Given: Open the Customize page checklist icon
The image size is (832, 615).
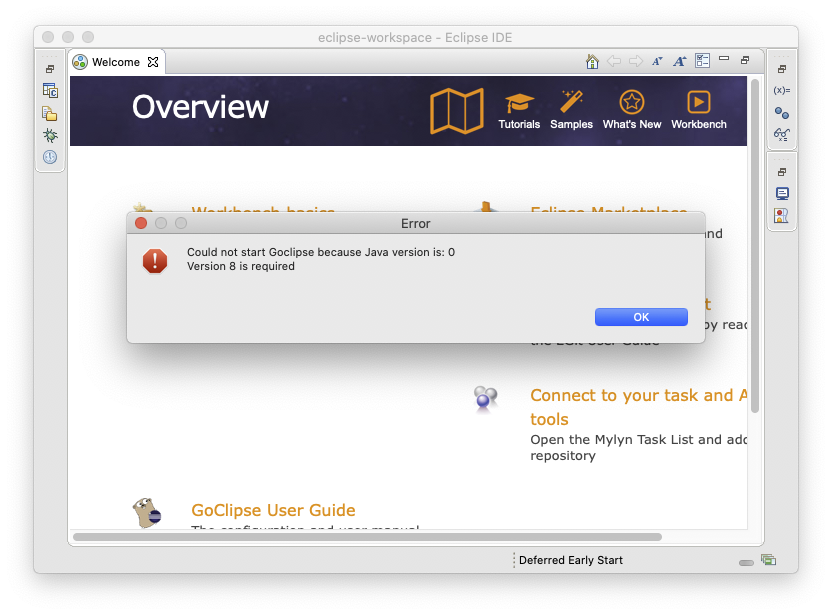Looking at the screenshot, I should pos(702,61).
